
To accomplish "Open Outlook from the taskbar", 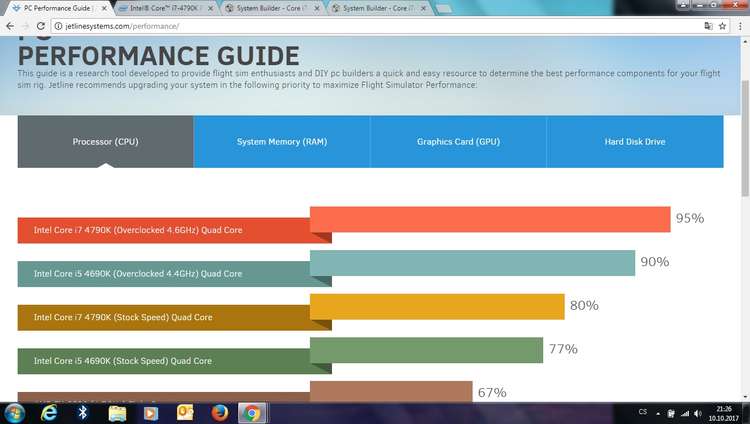I will point(185,413).
